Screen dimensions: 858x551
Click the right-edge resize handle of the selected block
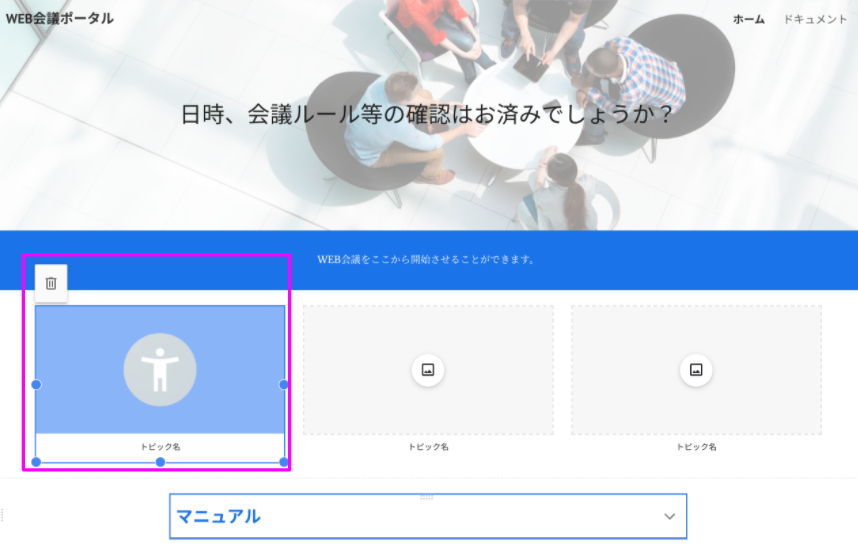click(x=284, y=384)
